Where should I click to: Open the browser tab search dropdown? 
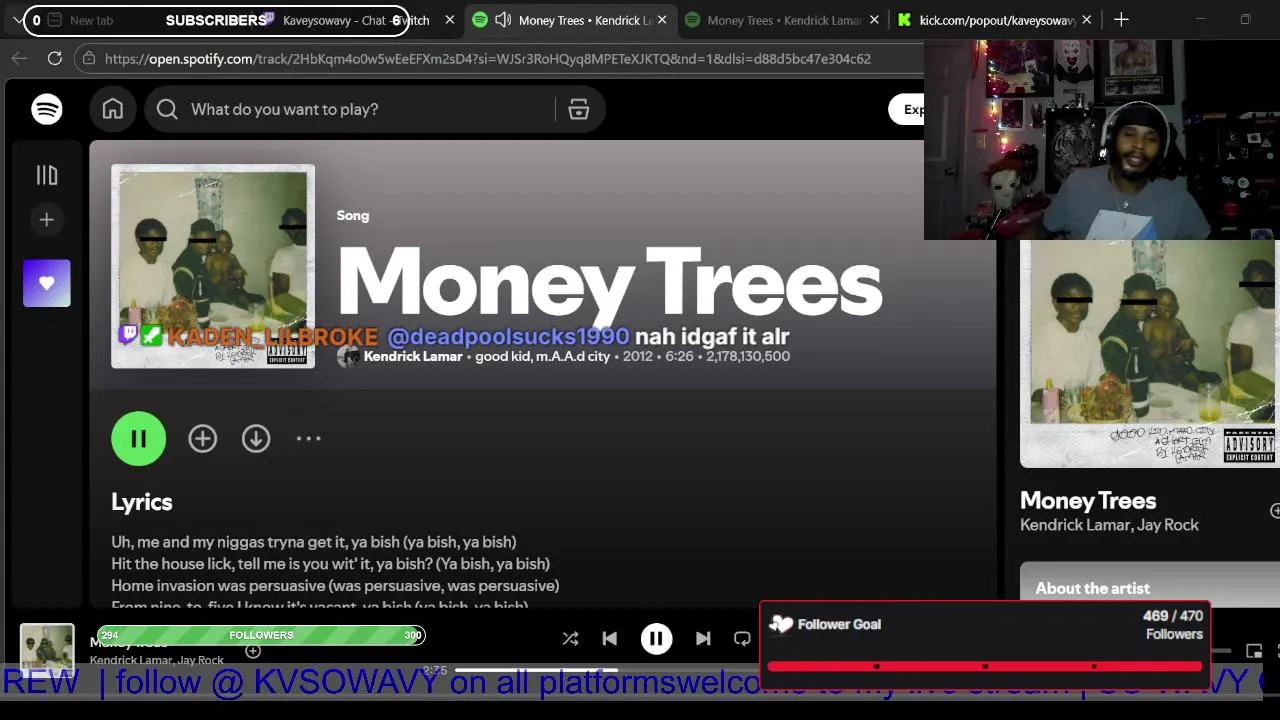tap(18, 20)
